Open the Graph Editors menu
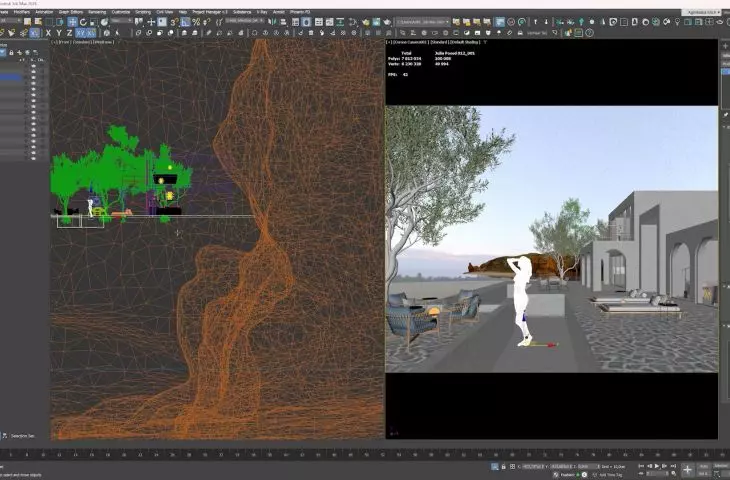This screenshot has height=480, width=730. pyautogui.click(x=71, y=12)
